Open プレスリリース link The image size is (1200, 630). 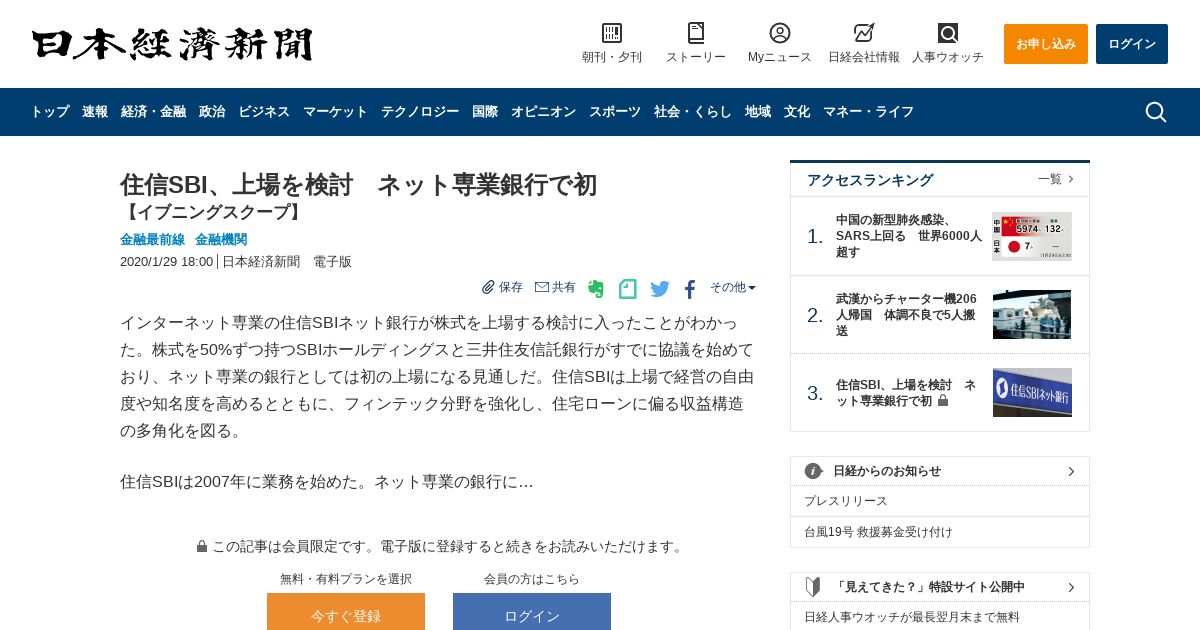(846, 501)
